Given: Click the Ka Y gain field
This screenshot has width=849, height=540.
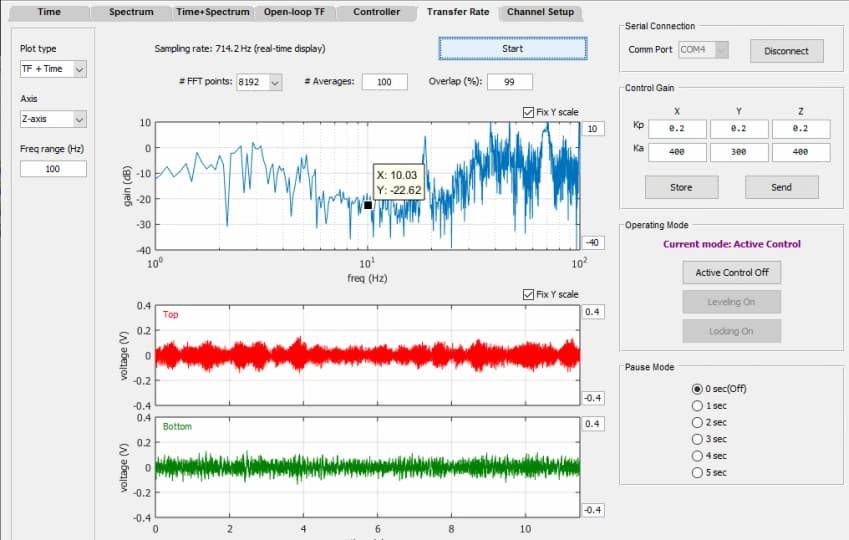Looking at the screenshot, I should click(x=739, y=152).
